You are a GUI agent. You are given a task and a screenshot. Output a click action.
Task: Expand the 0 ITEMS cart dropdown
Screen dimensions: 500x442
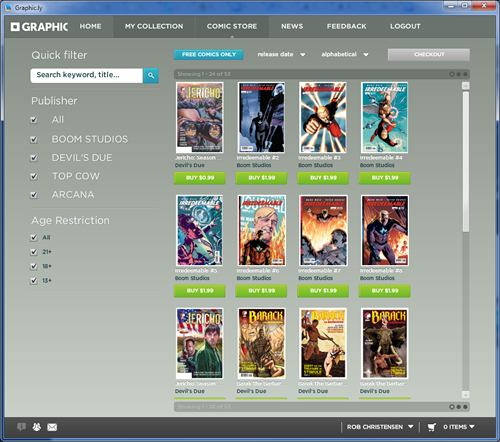[x=459, y=427]
